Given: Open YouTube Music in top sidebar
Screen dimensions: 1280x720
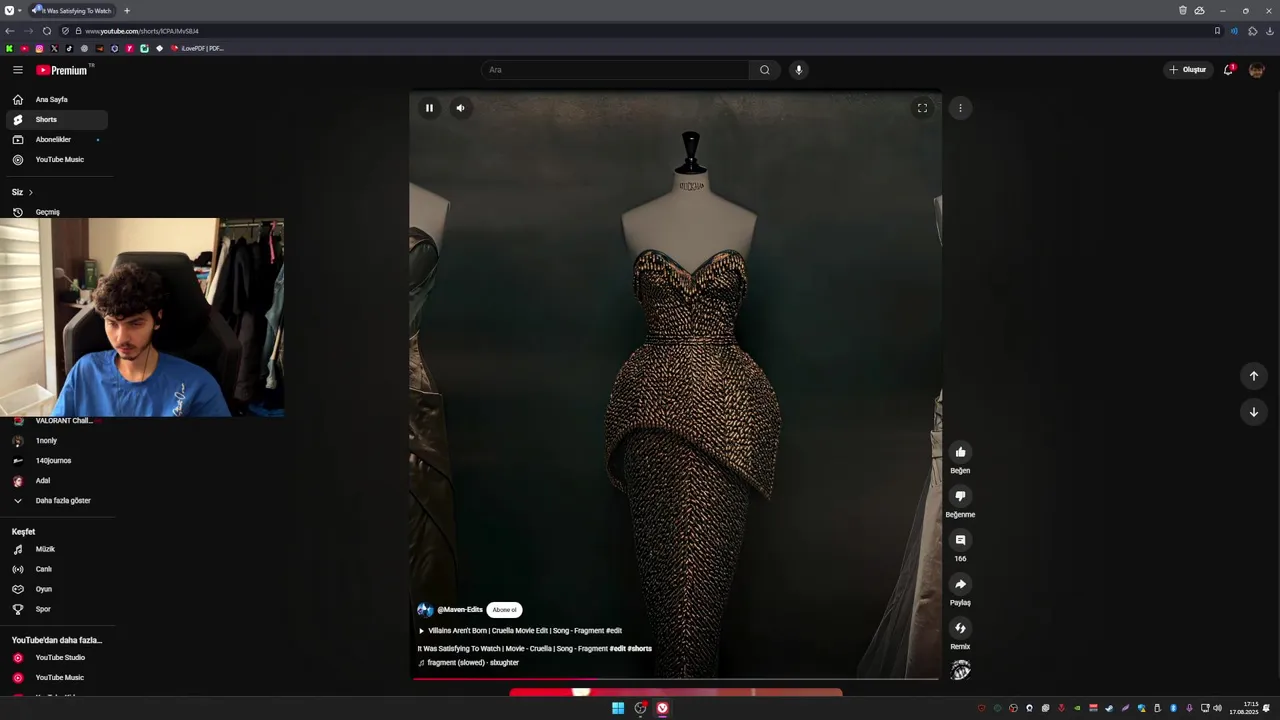Looking at the screenshot, I should click(57, 160).
